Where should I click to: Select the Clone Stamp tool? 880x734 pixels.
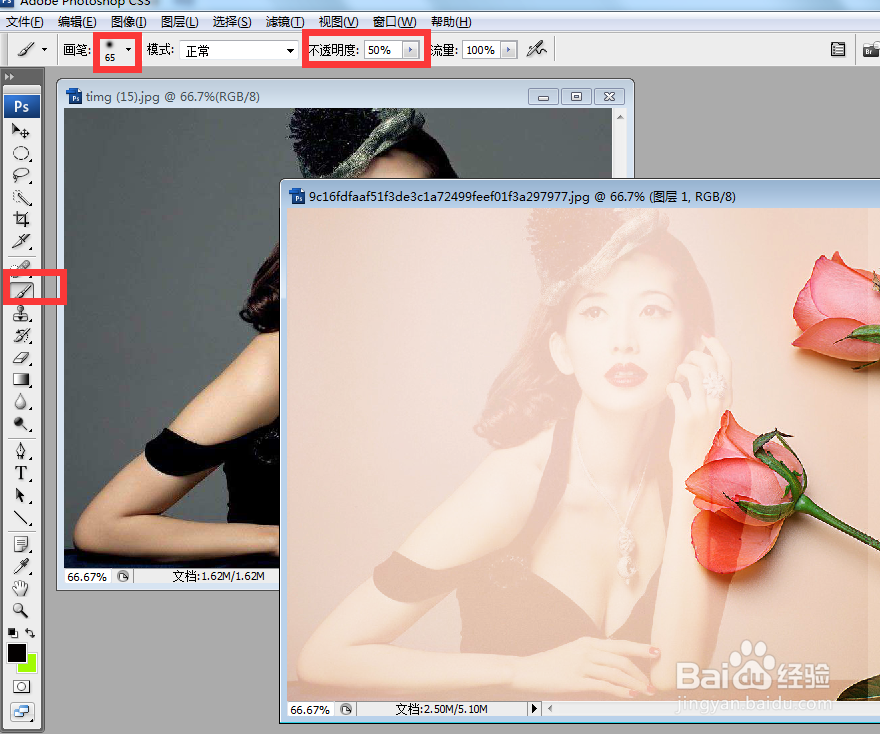coord(21,314)
